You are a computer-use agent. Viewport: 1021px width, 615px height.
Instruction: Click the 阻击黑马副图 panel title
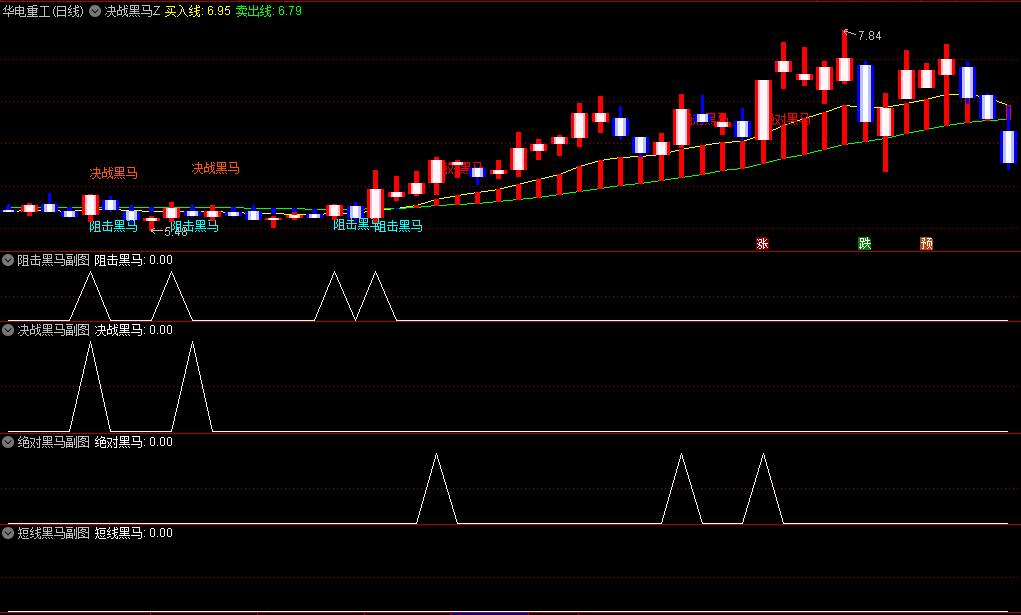53,260
